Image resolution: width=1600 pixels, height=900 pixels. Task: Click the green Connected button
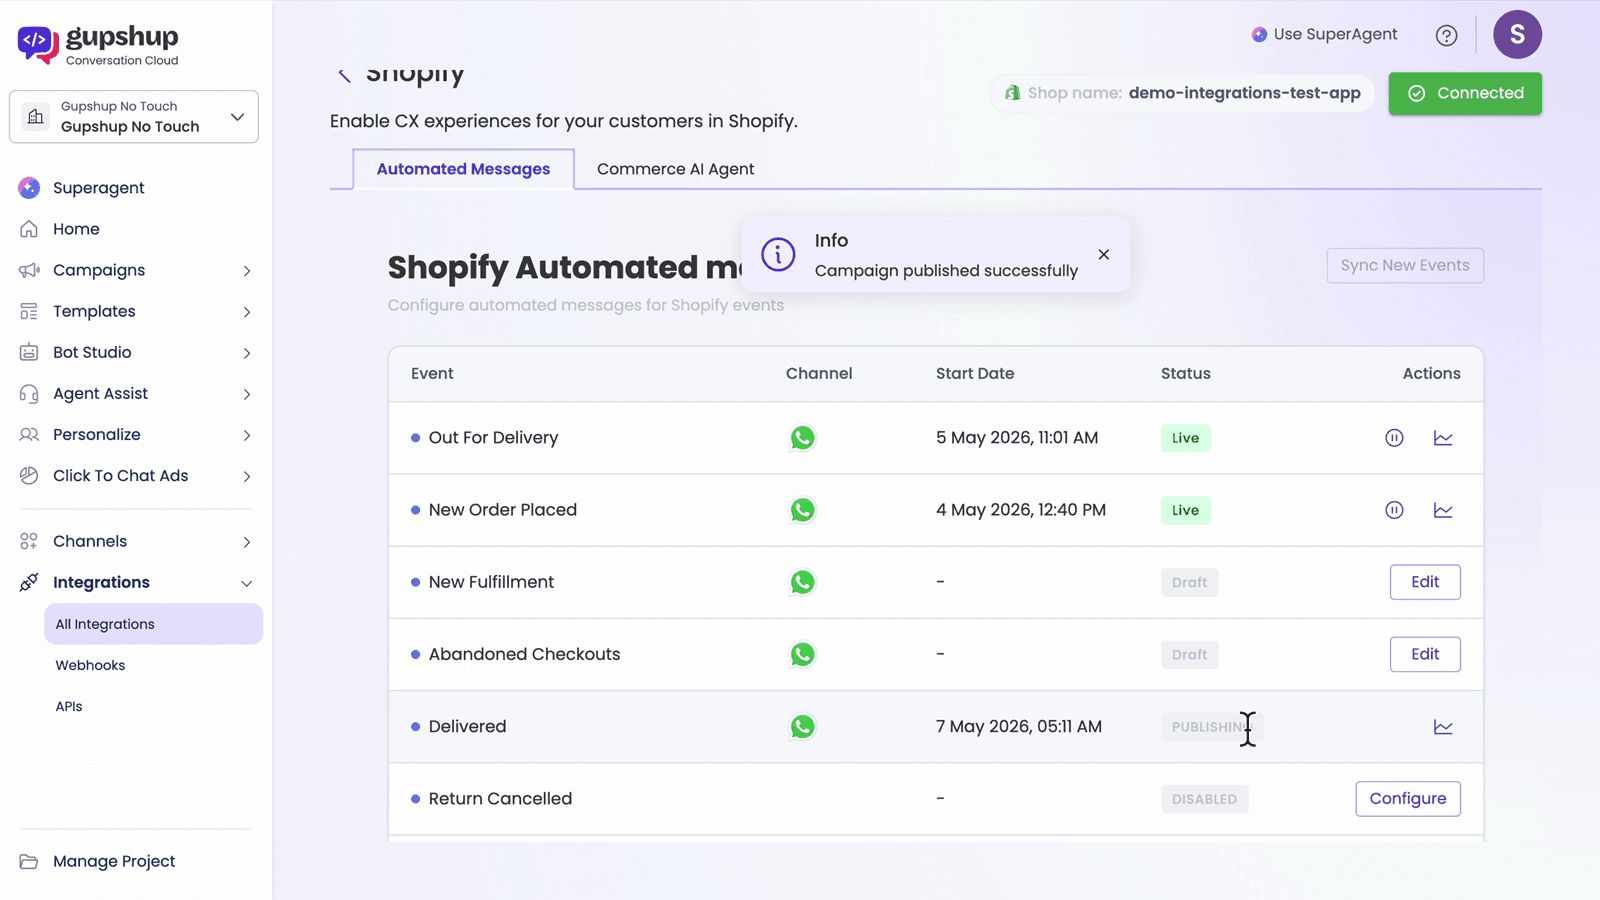pos(1465,93)
